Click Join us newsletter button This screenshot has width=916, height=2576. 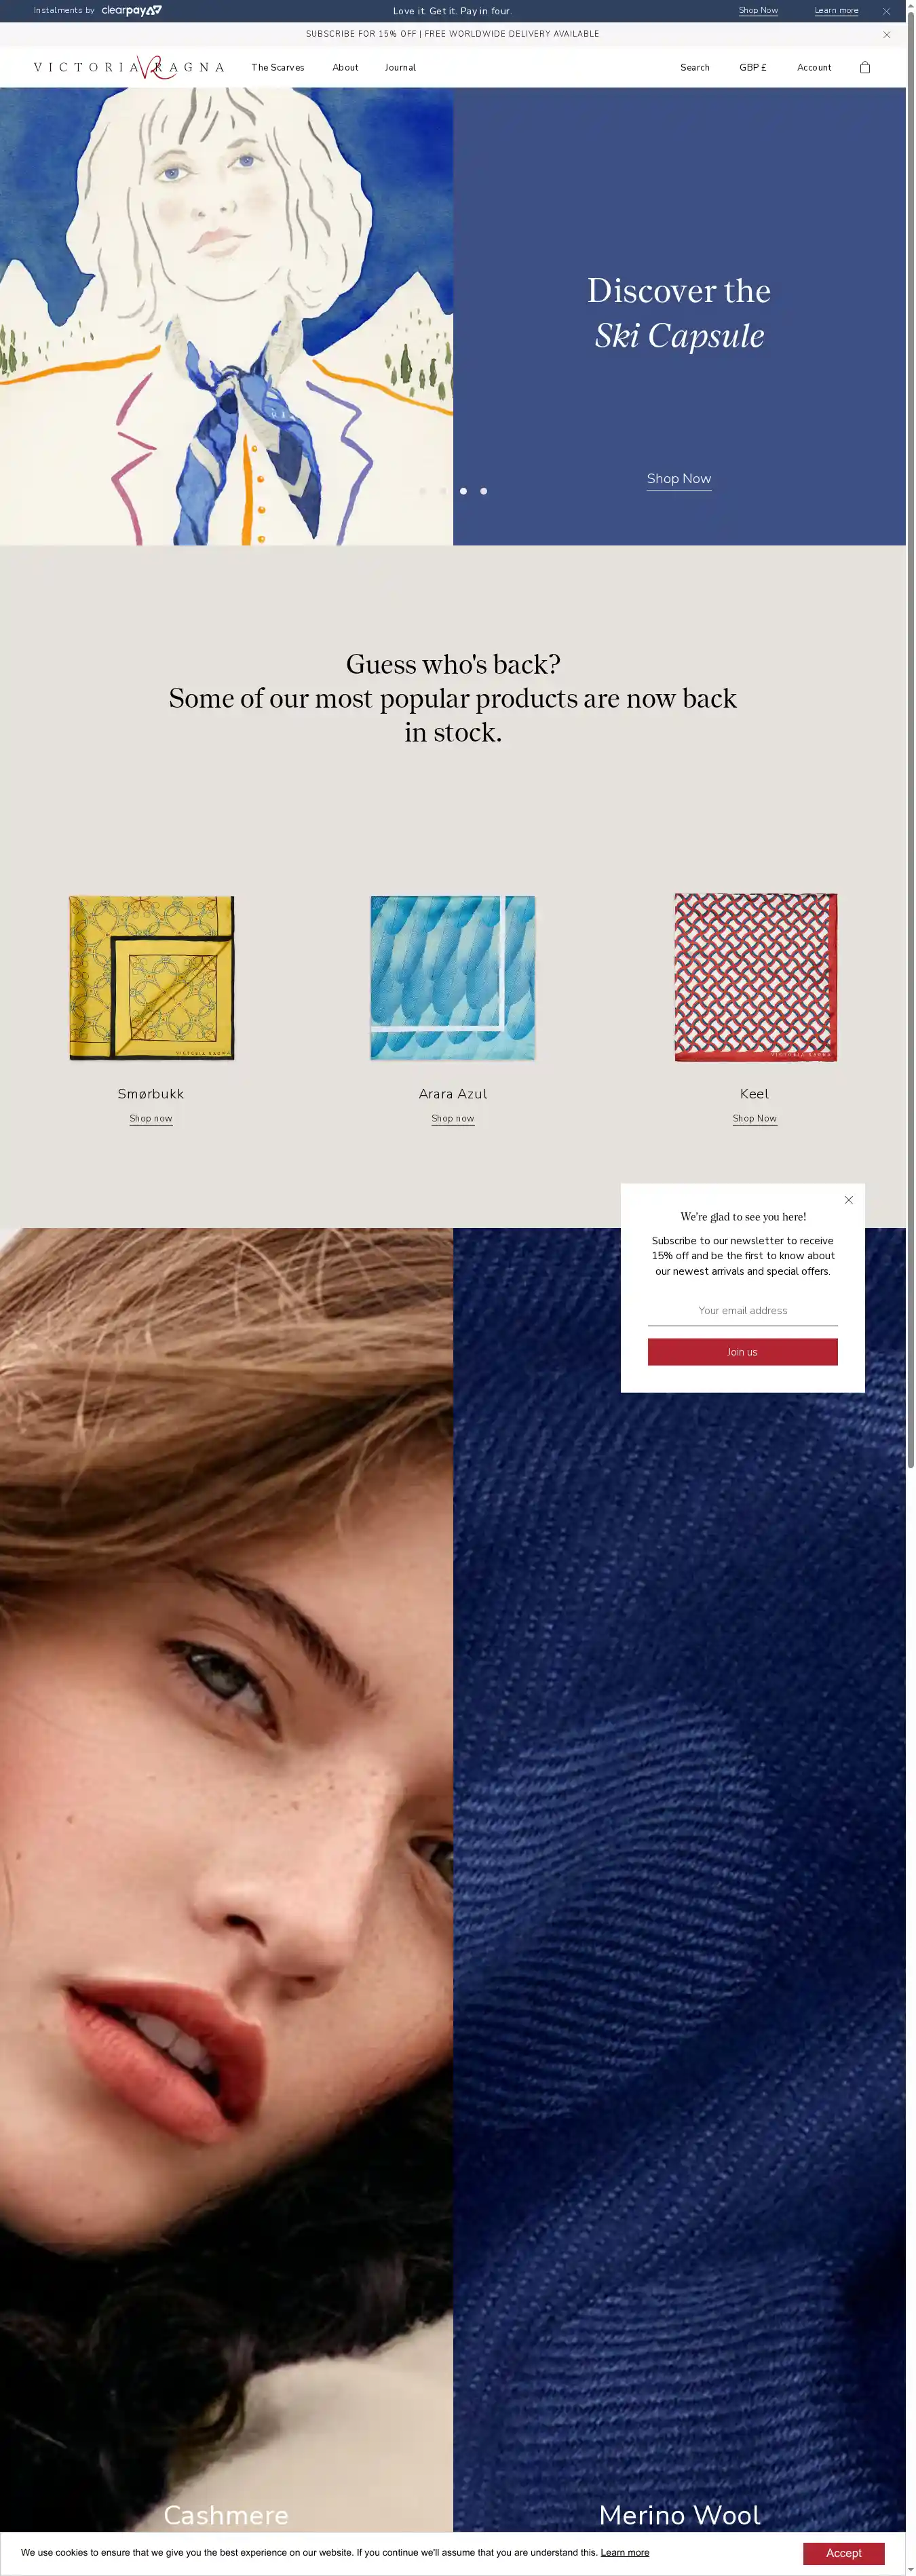[743, 1352]
